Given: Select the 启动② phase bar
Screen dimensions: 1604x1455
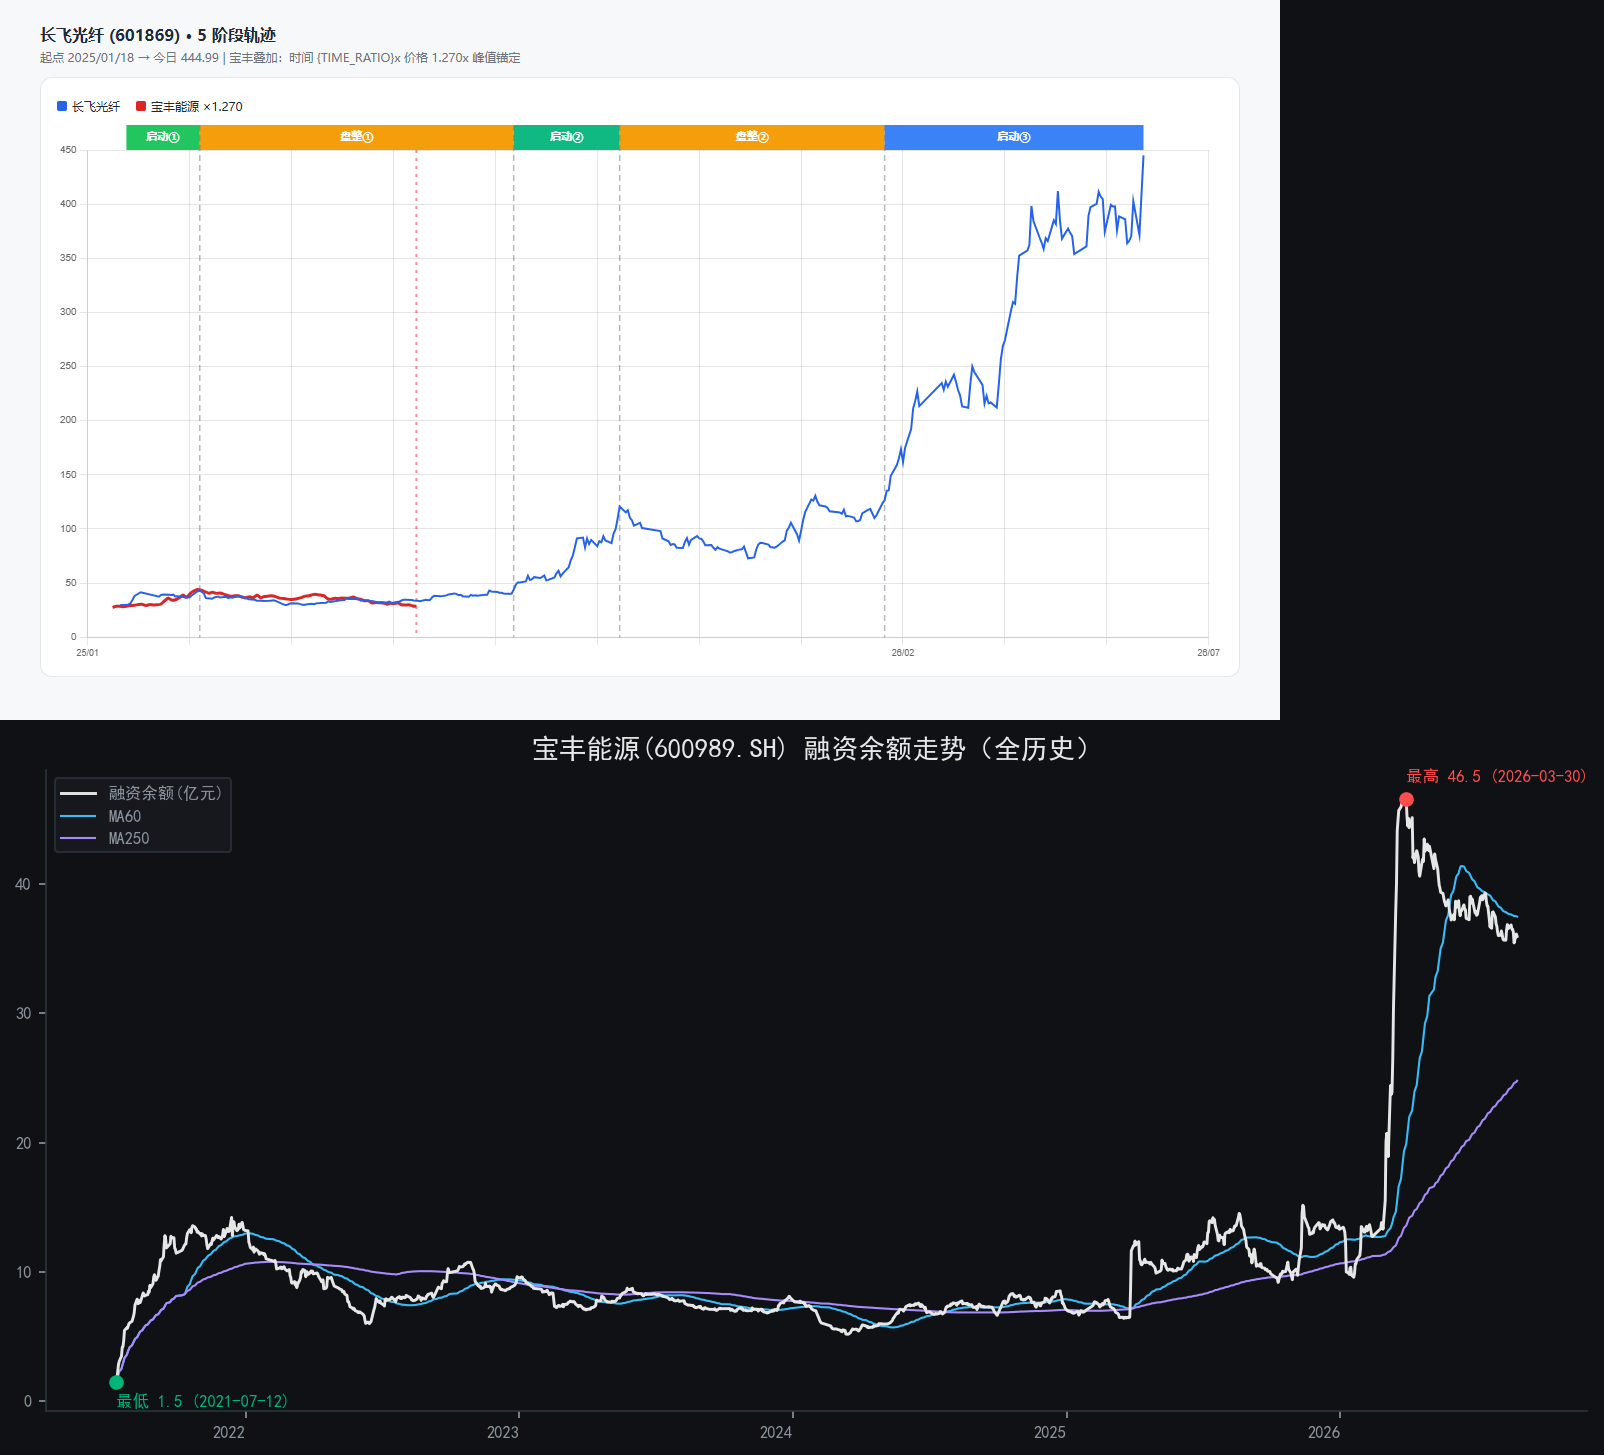Looking at the screenshot, I should (567, 137).
